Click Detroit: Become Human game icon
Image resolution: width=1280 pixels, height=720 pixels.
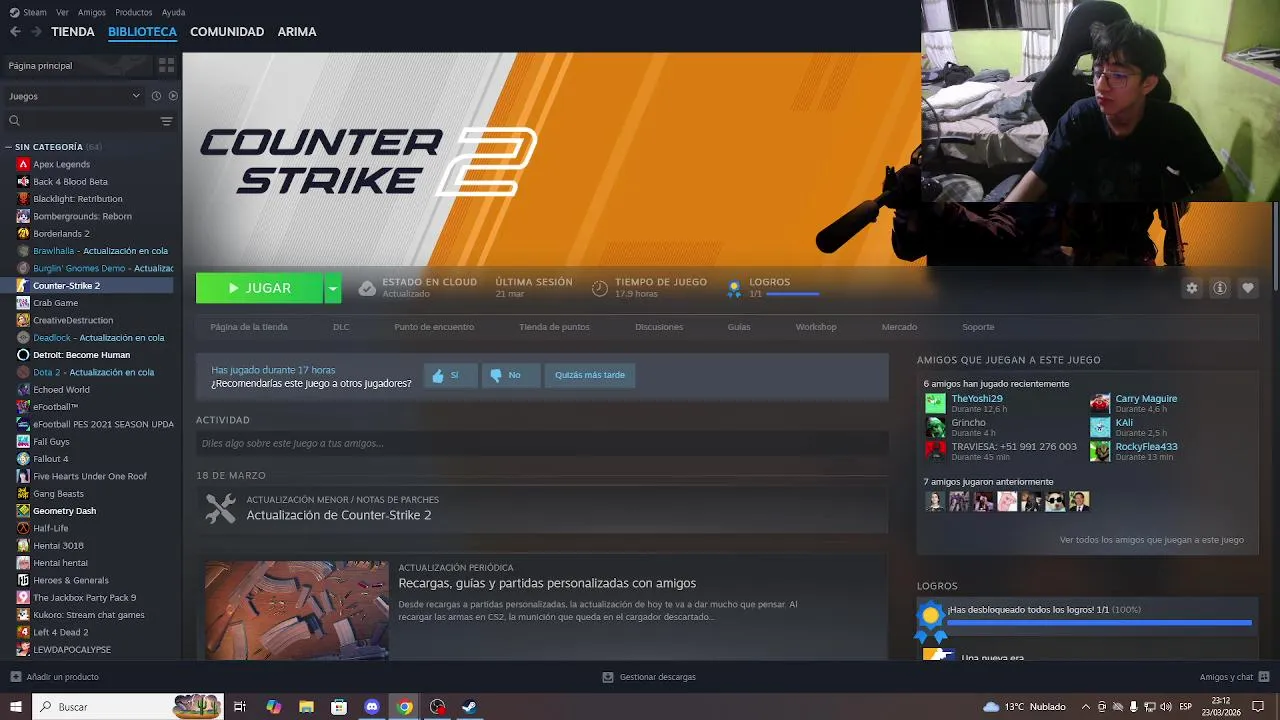(x=23, y=355)
